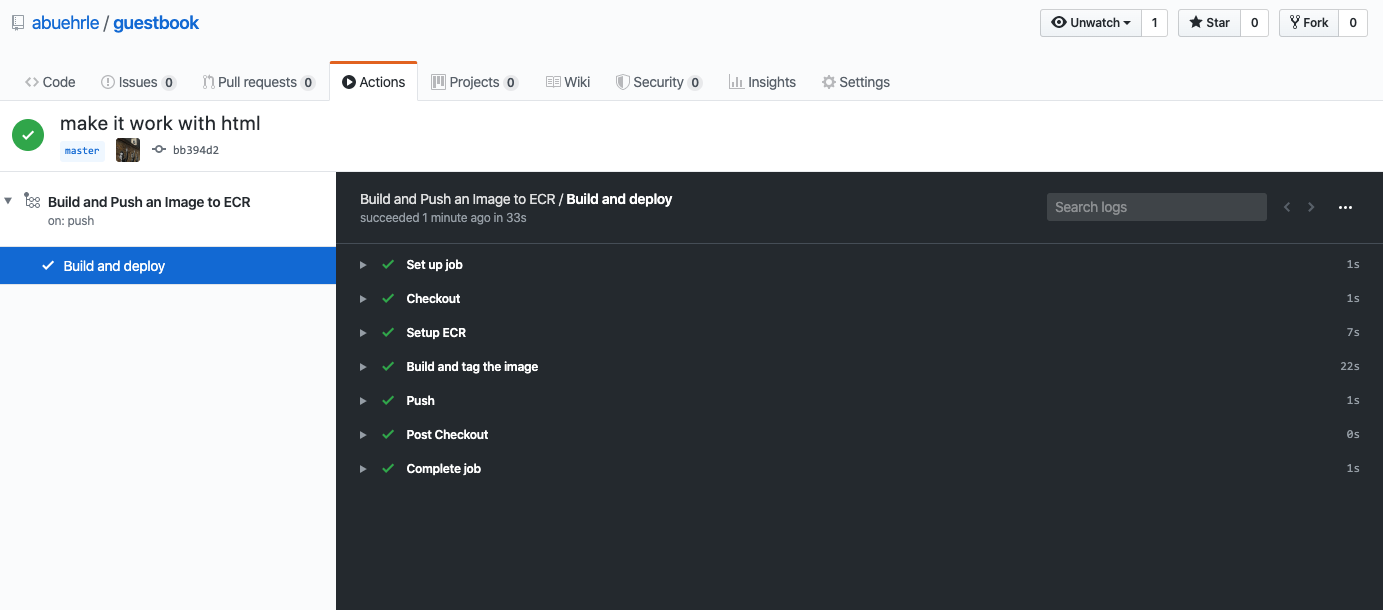Open the Insights tab
The image size is (1383, 610).
pyautogui.click(x=762, y=82)
